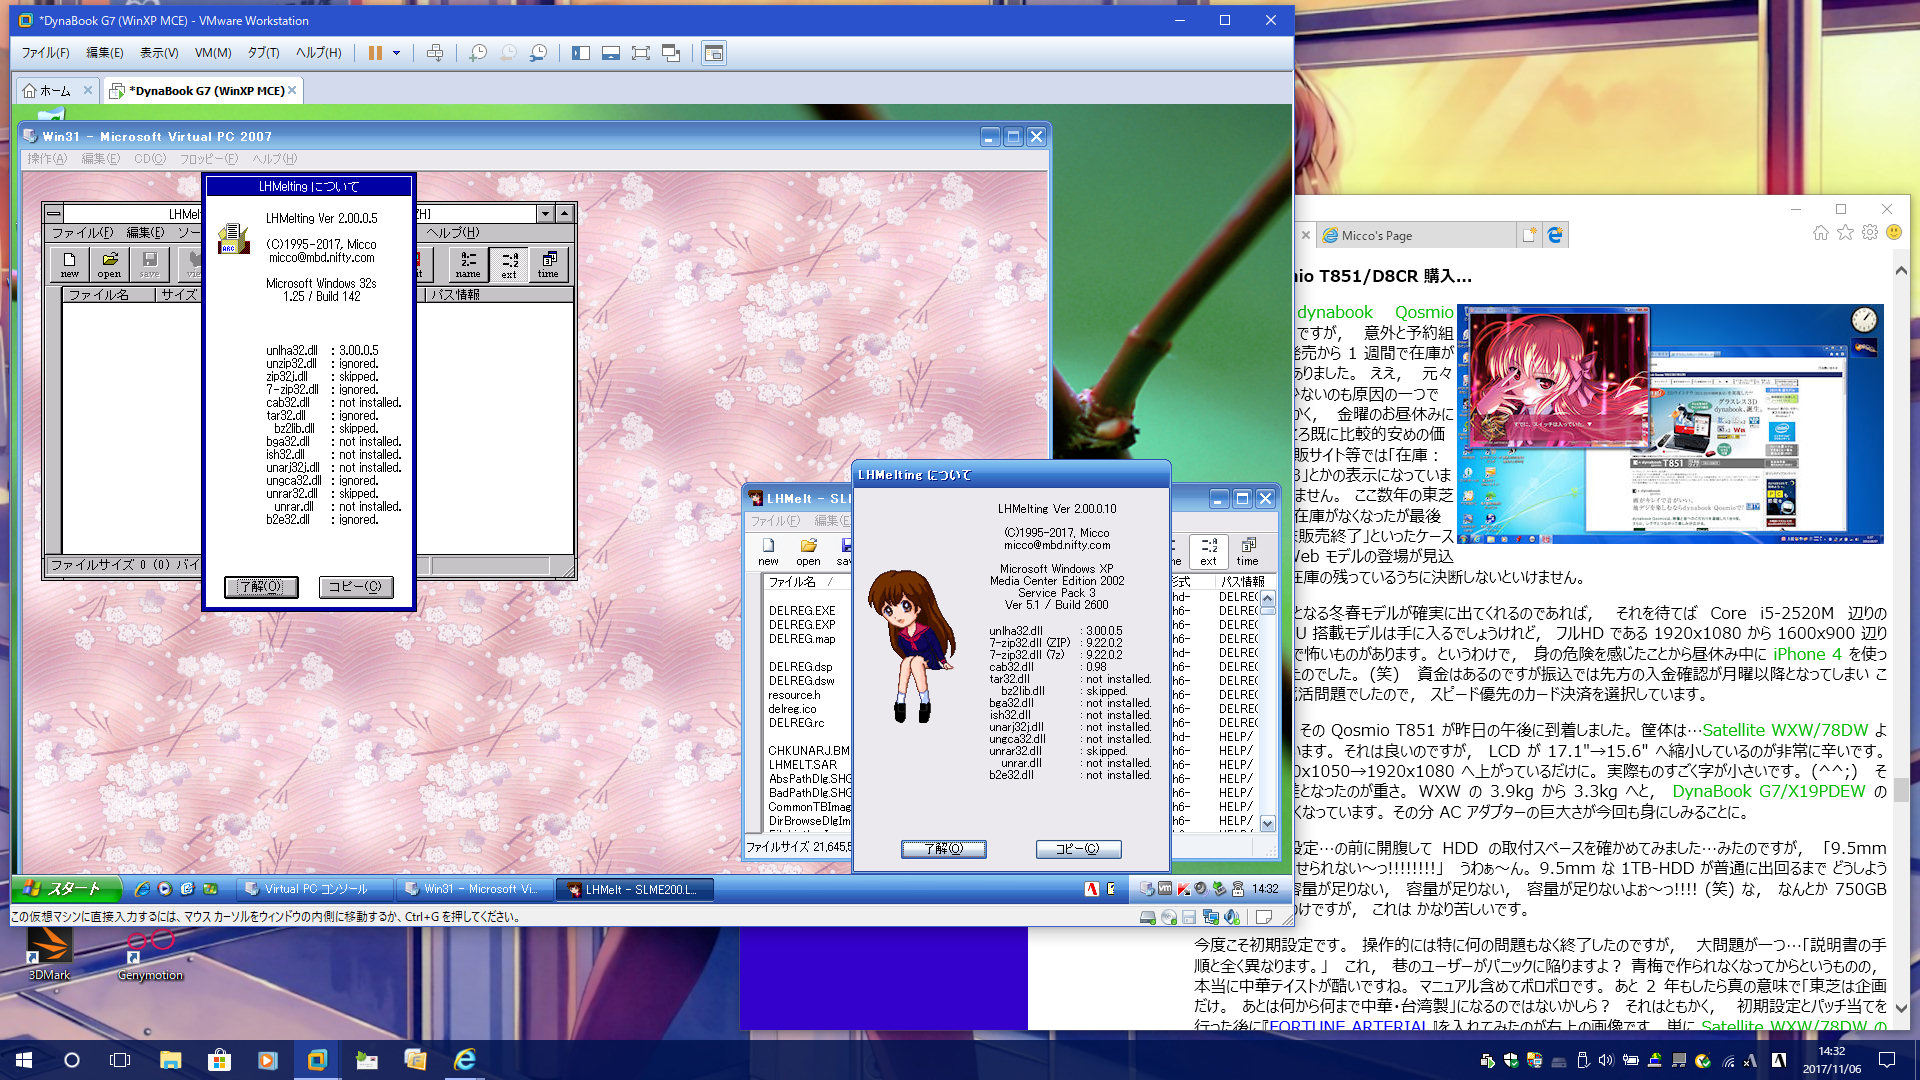Viewport: 1920px width, 1080px height.
Task: Click the time sort icon in XP LHMelt toolbar
Action: (x=1248, y=552)
